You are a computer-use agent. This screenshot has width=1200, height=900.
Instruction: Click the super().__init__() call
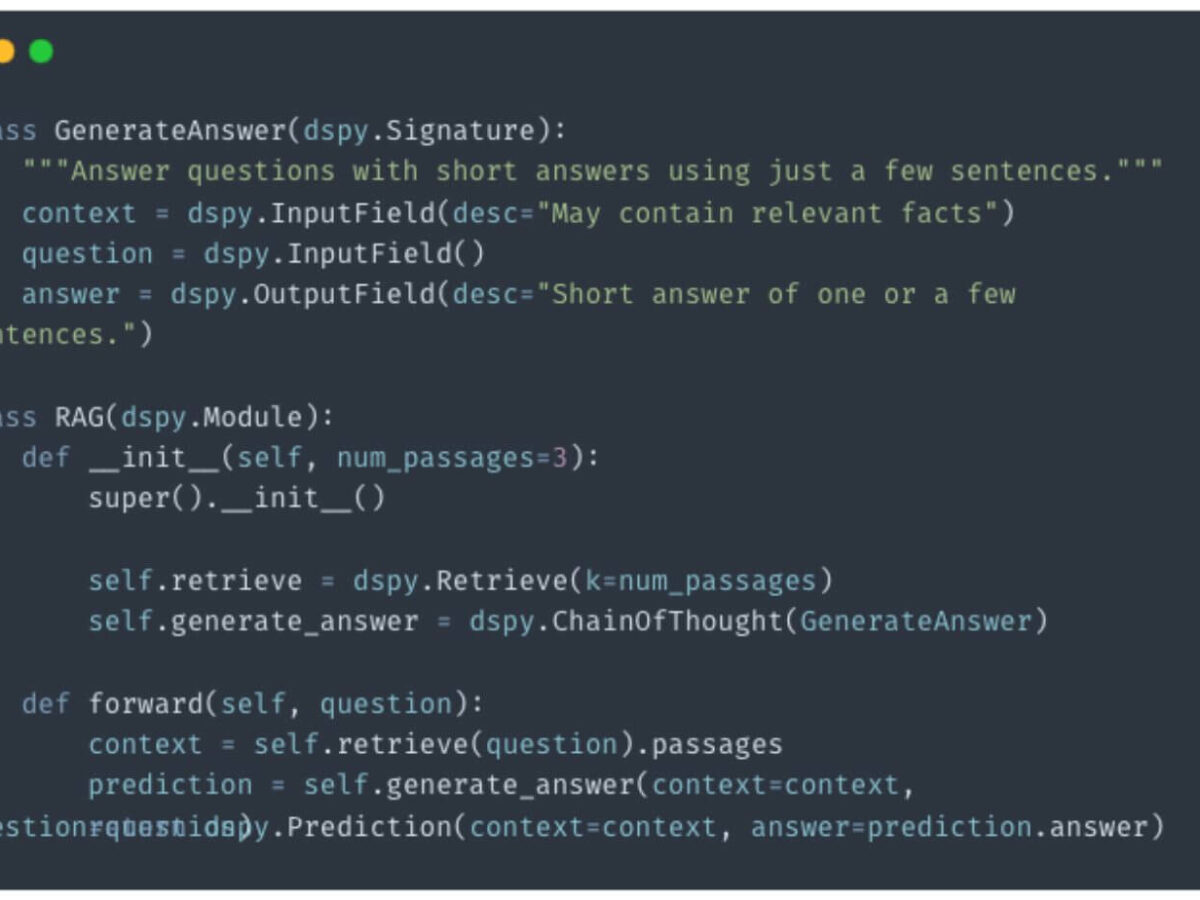pos(236,498)
